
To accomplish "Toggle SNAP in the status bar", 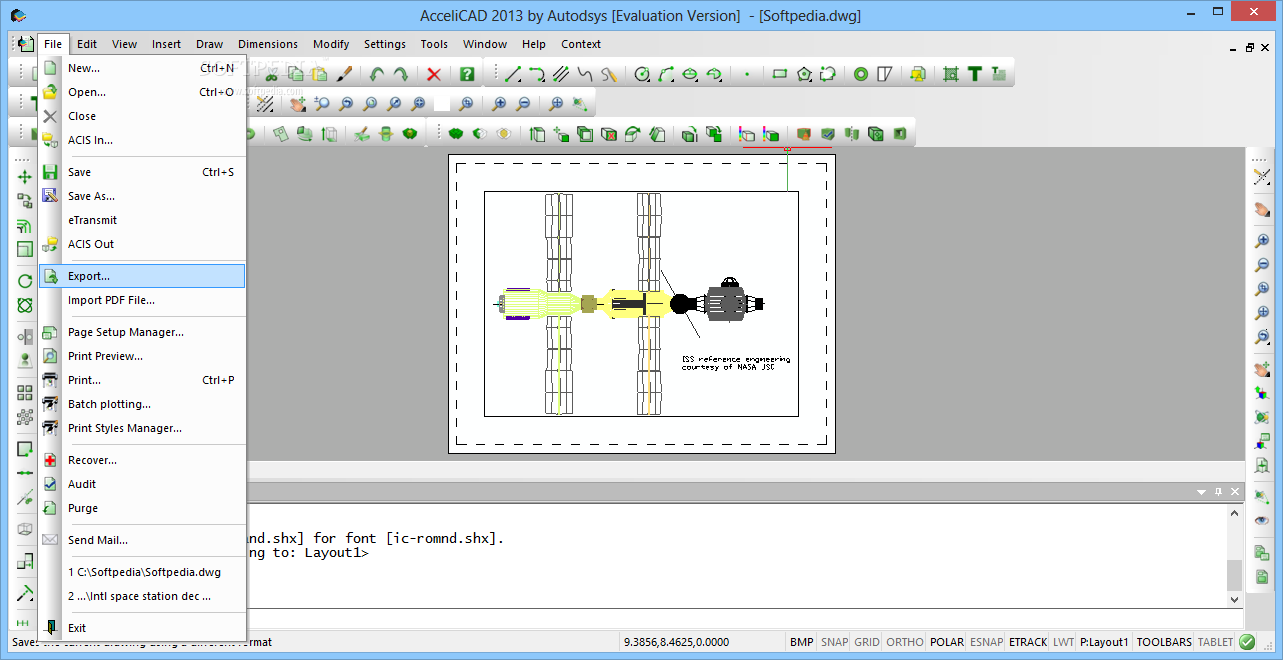I will (834, 642).
